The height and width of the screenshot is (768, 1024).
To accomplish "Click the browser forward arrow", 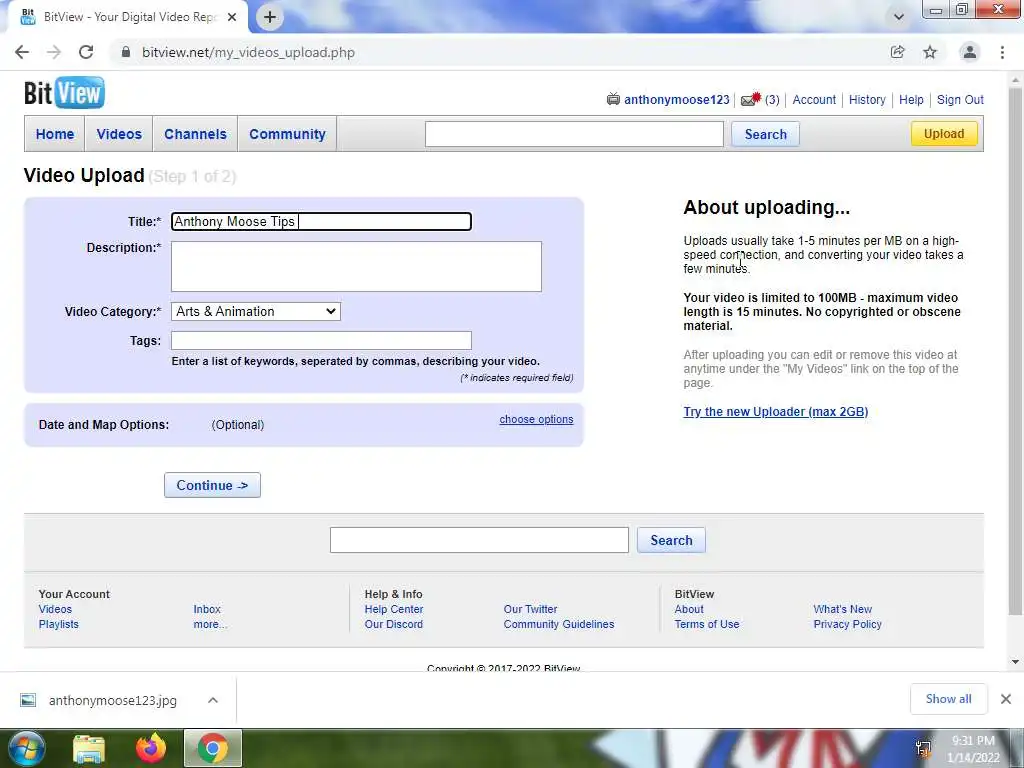I will click(x=54, y=52).
